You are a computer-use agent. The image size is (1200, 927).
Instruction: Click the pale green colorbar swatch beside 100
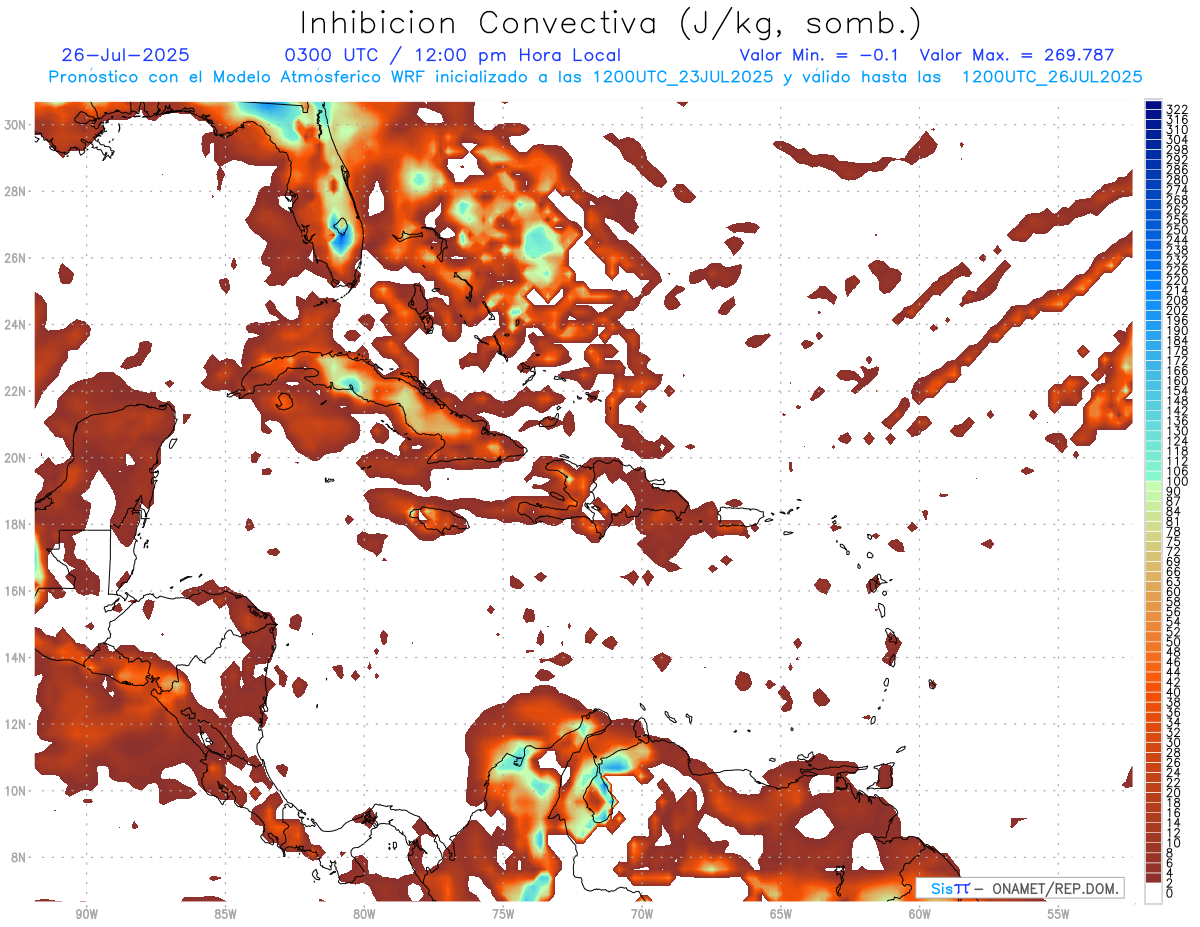tap(1154, 486)
